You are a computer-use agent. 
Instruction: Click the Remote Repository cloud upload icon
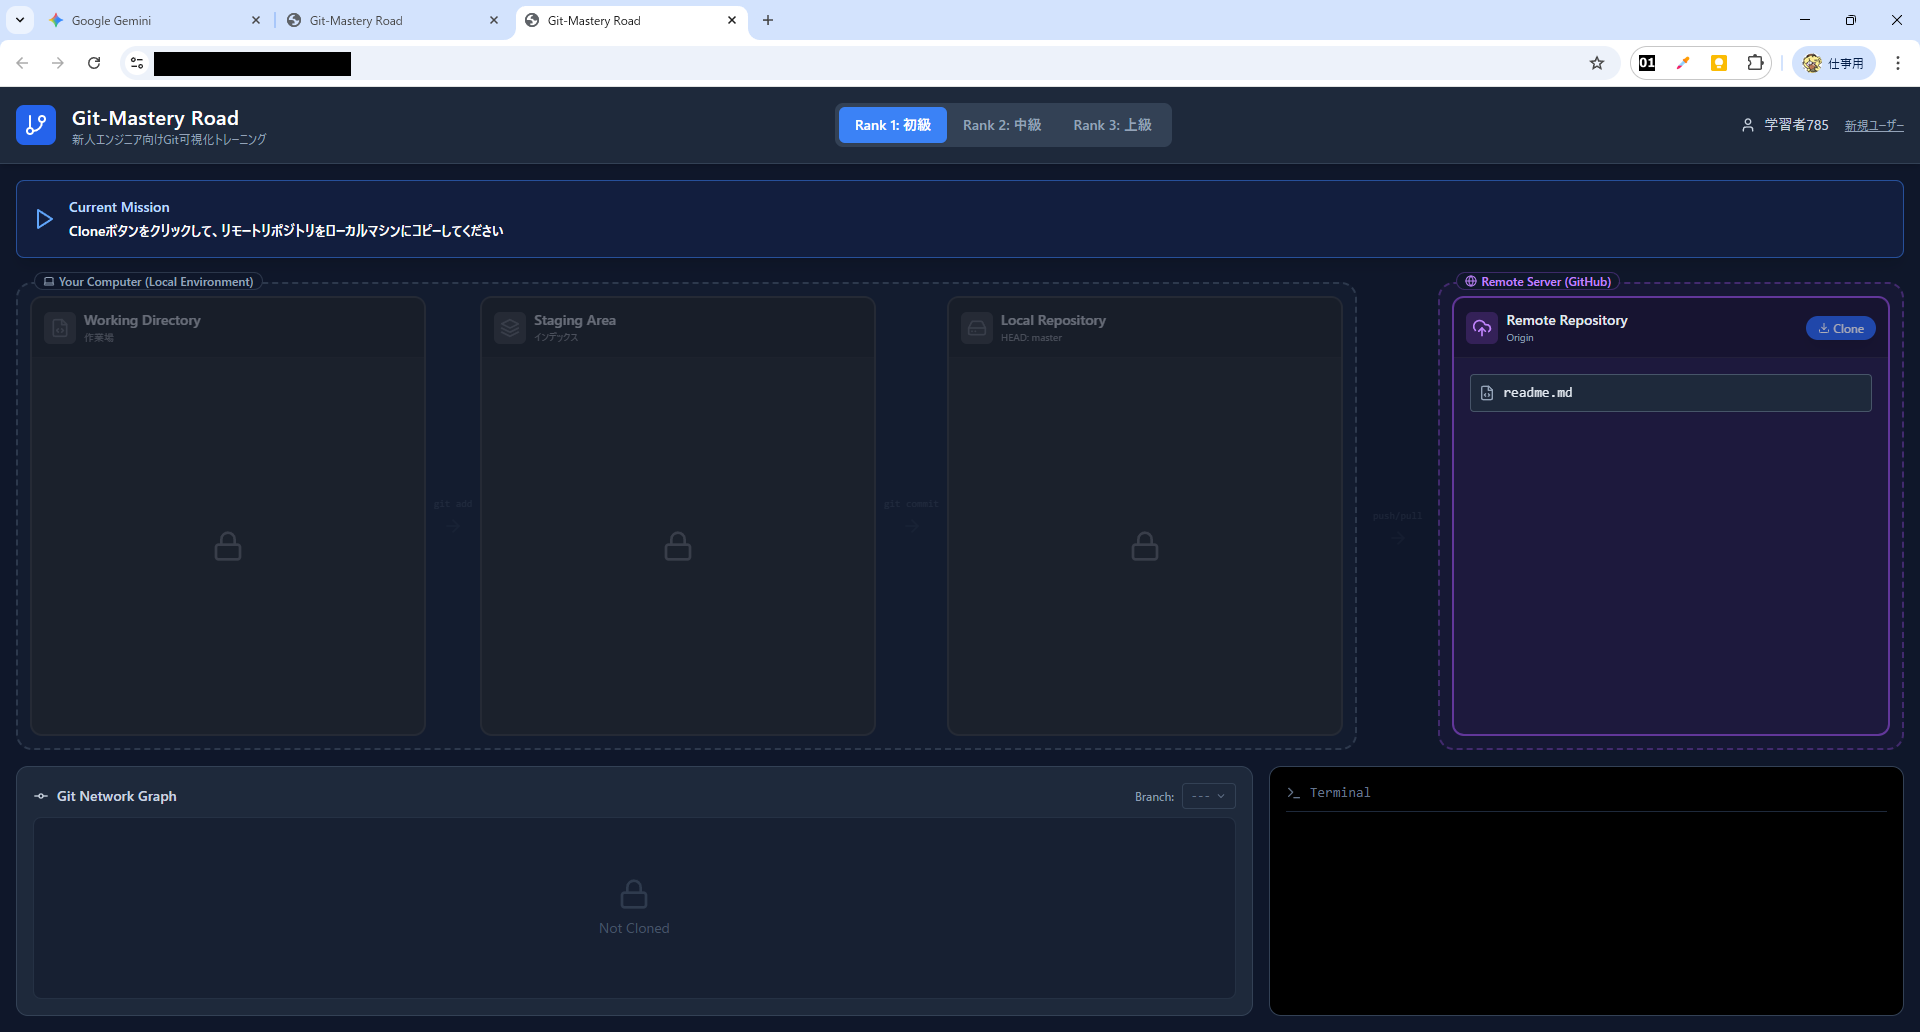point(1482,328)
